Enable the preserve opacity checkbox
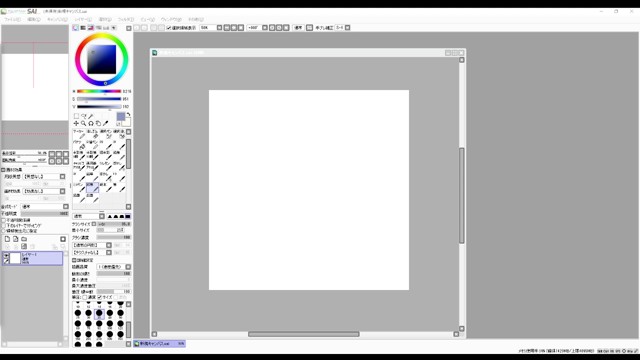Image resolution: width=640 pixels, height=360 pixels. (x=4, y=220)
